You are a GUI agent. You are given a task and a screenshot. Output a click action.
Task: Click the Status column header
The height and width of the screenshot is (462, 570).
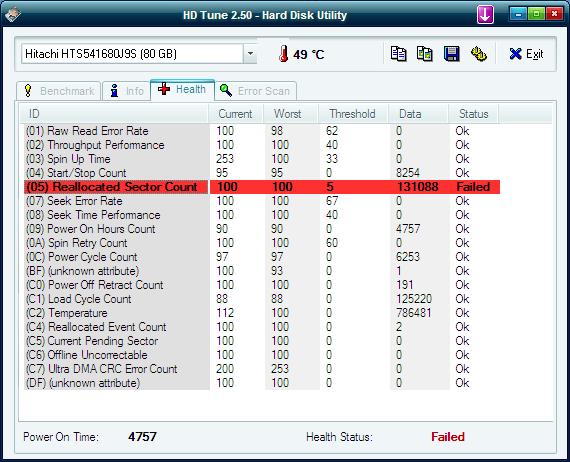coord(473,114)
